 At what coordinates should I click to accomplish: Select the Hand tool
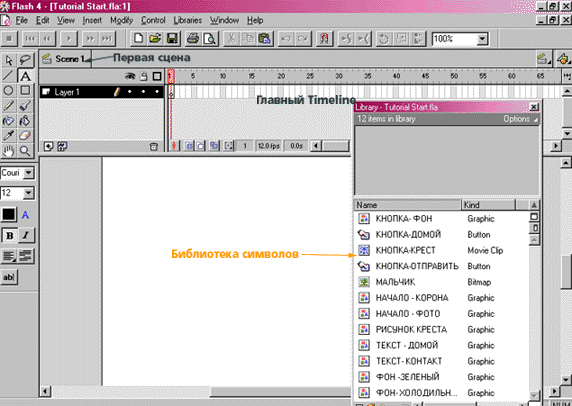[x=8, y=150]
